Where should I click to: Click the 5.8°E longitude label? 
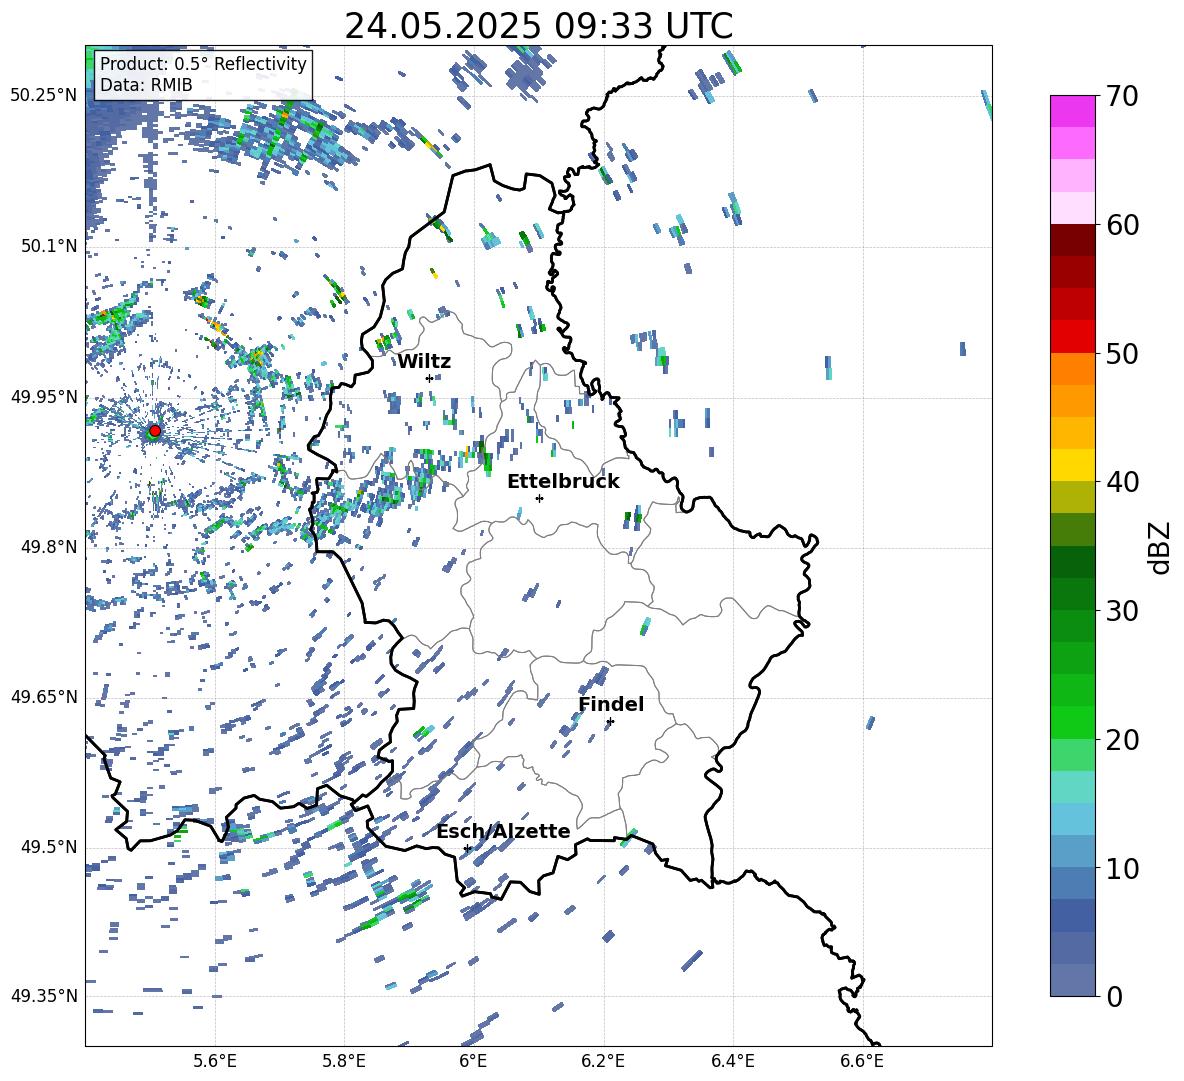coord(344,1062)
